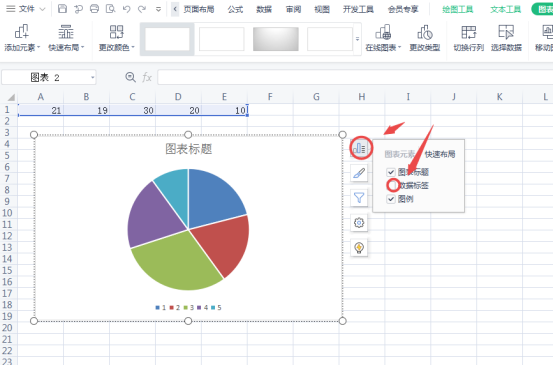Click the chart legend
This screenshot has width=554, height=365.
[188, 308]
